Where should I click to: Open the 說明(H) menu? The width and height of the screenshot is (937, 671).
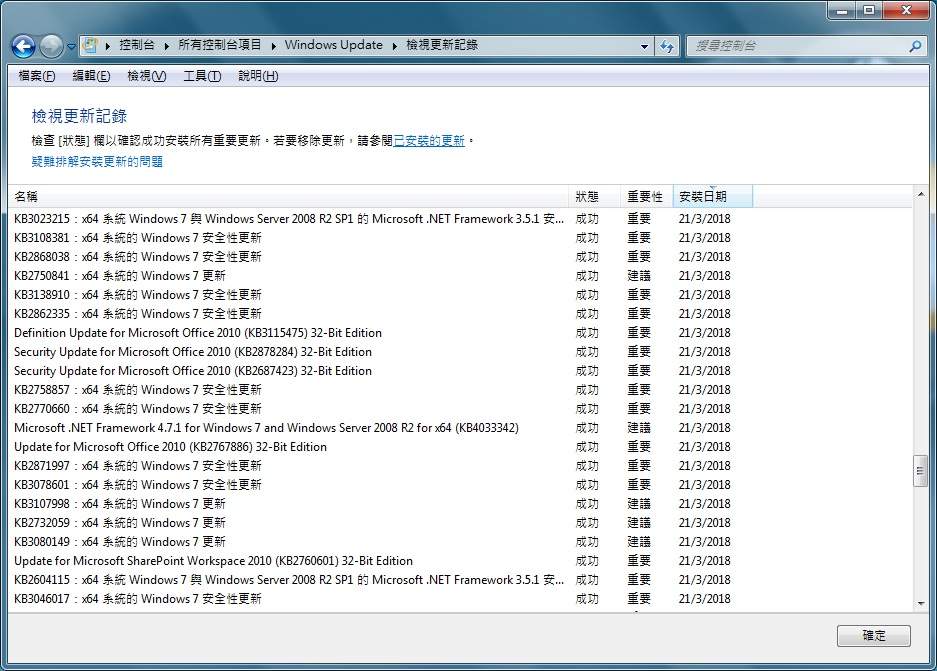tap(258, 76)
